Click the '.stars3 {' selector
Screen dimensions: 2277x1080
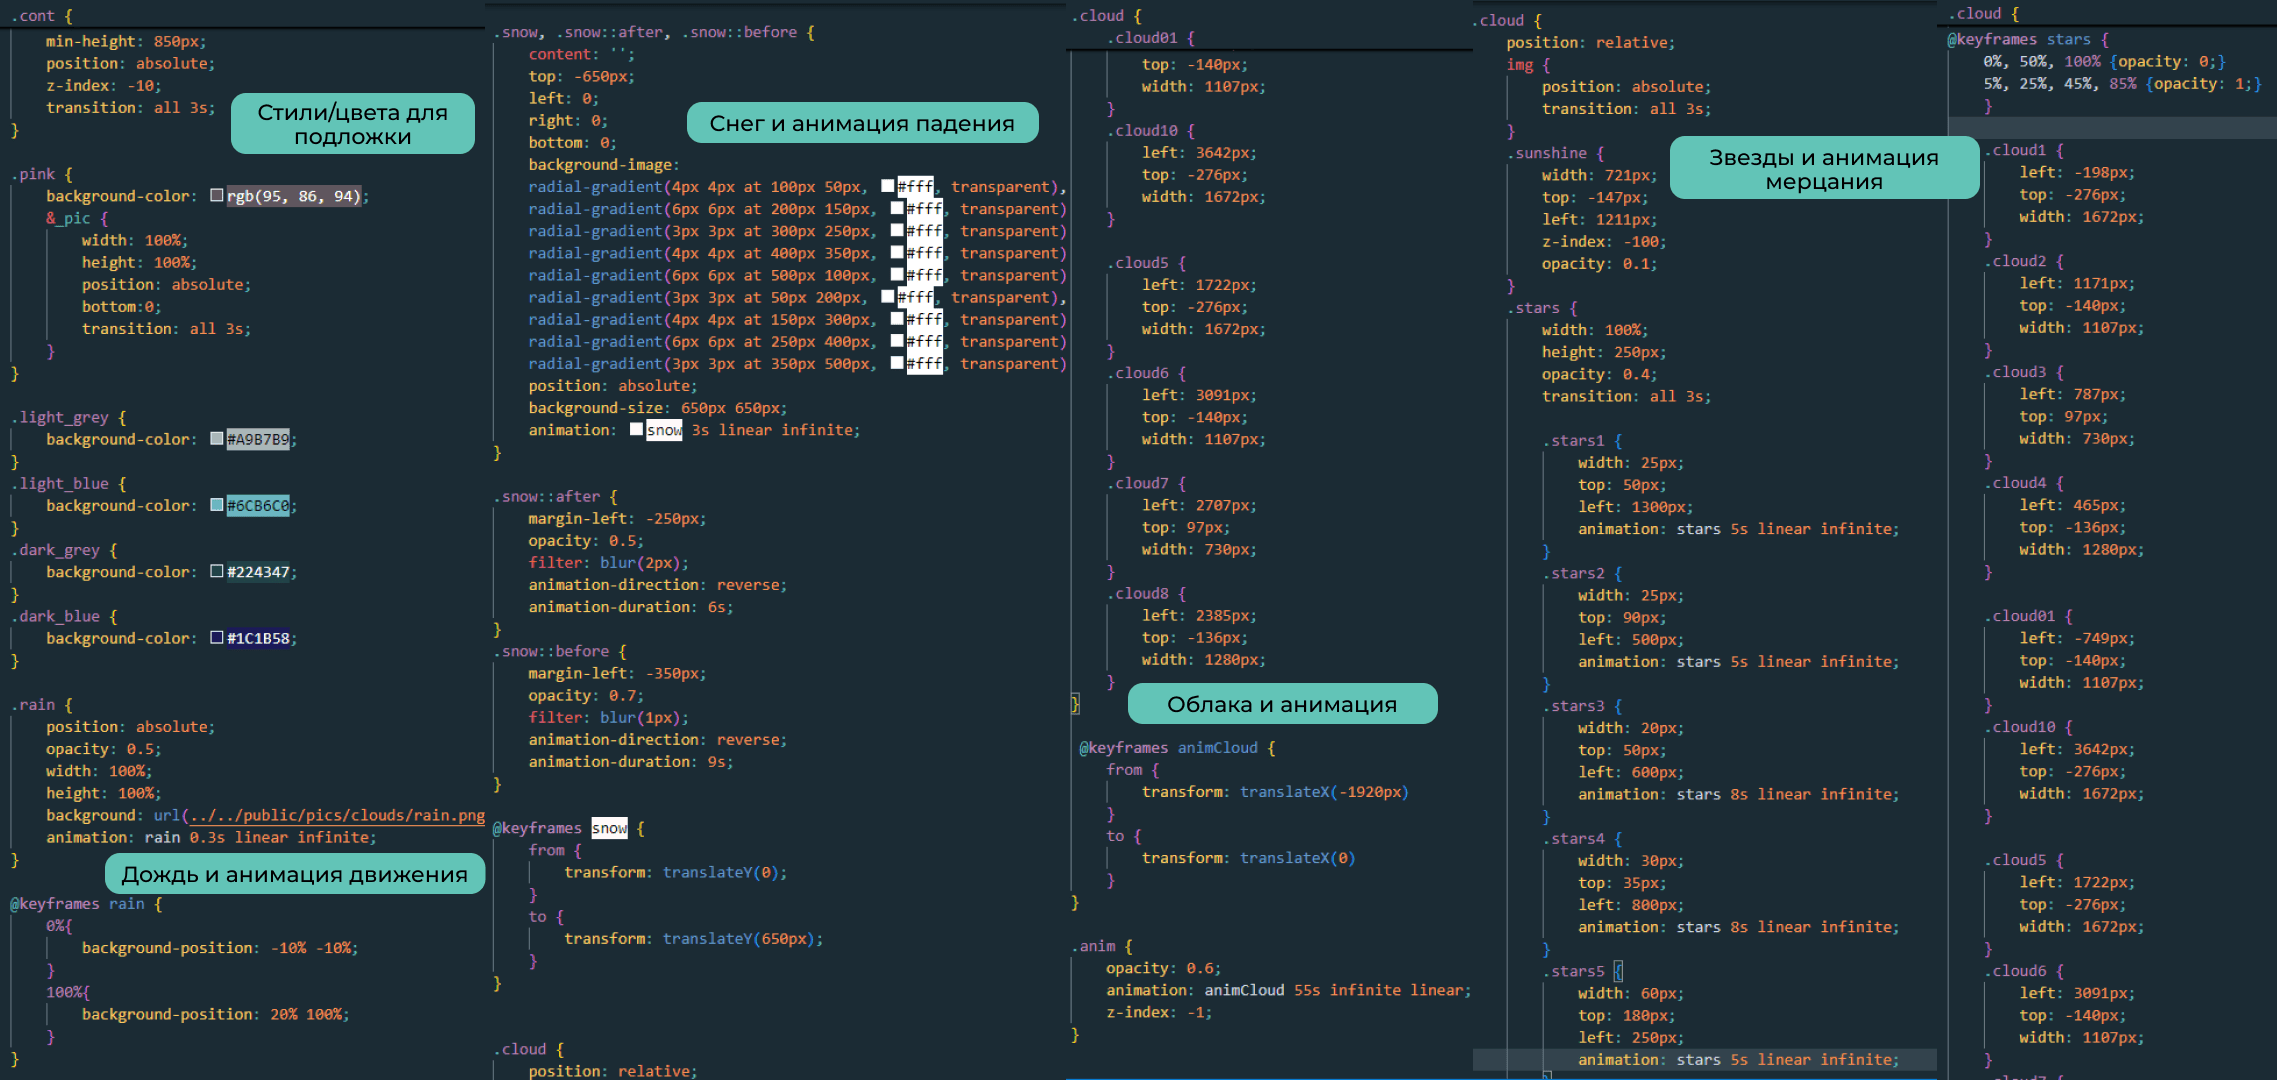pyautogui.click(x=1582, y=706)
